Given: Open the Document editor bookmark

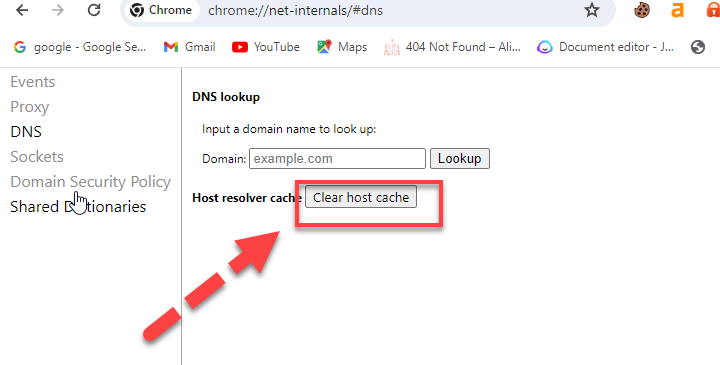Looking at the screenshot, I should 605,47.
